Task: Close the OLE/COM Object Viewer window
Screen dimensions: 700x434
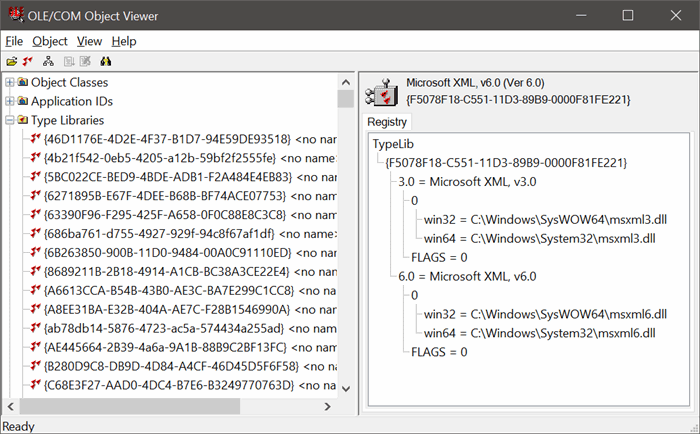Action: pyautogui.click(x=675, y=15)
